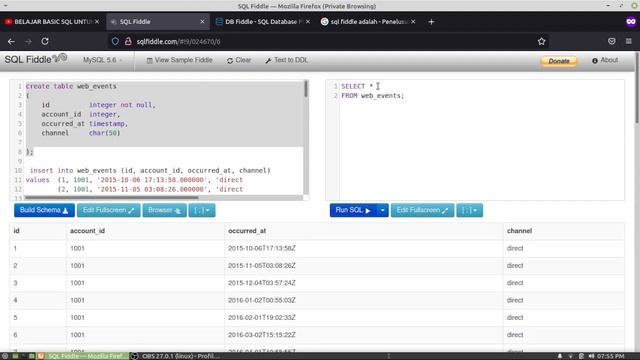Click the address bar URL
The image size is (640, 360).
pos(178,42)
